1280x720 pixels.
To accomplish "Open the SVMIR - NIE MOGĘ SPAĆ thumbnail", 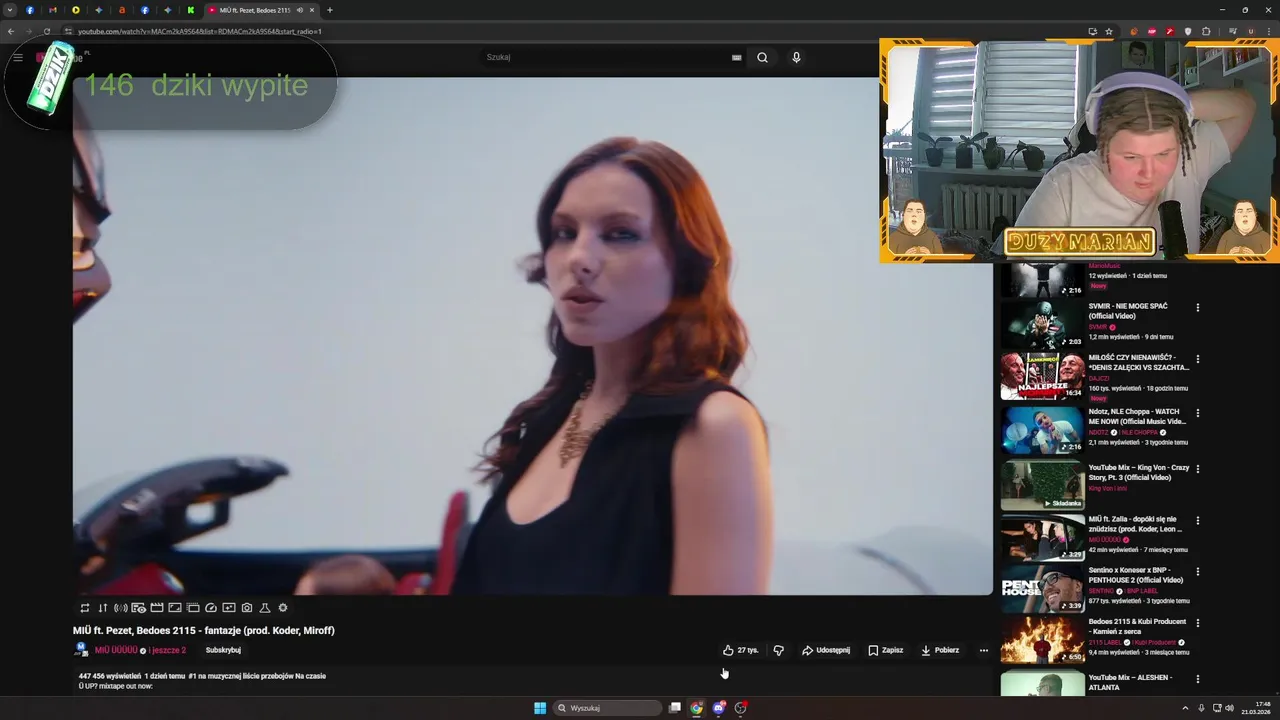I will pyautogui.click(x=1043, y=324).
